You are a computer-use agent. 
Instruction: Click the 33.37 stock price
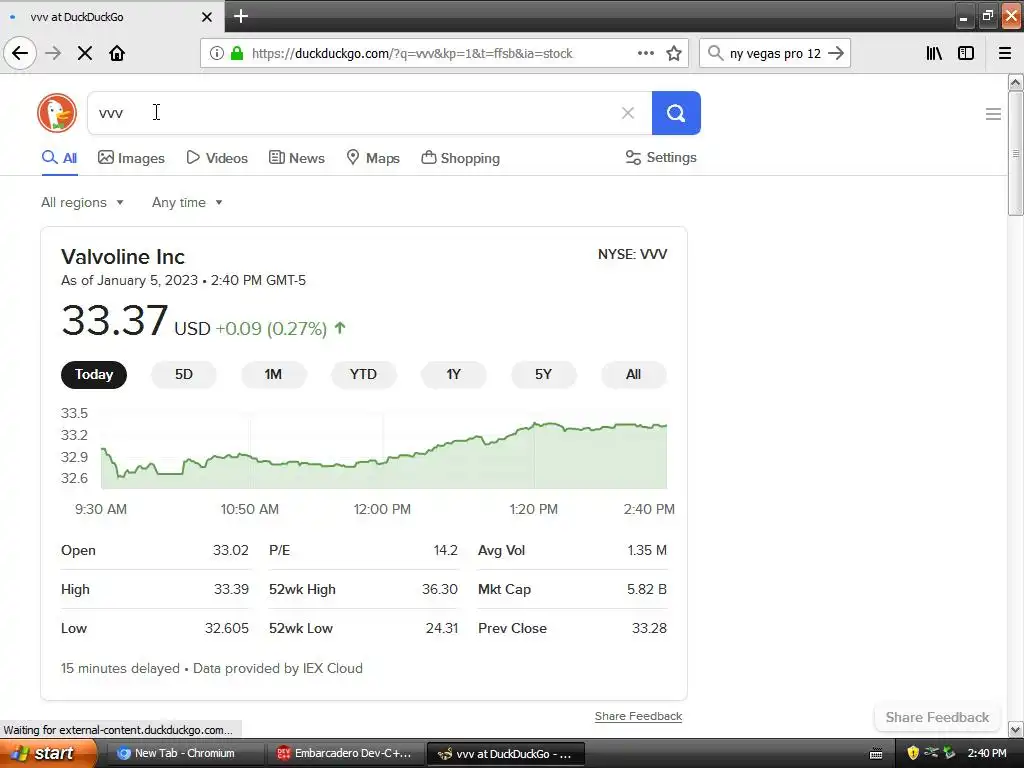[x=114, y=320]
